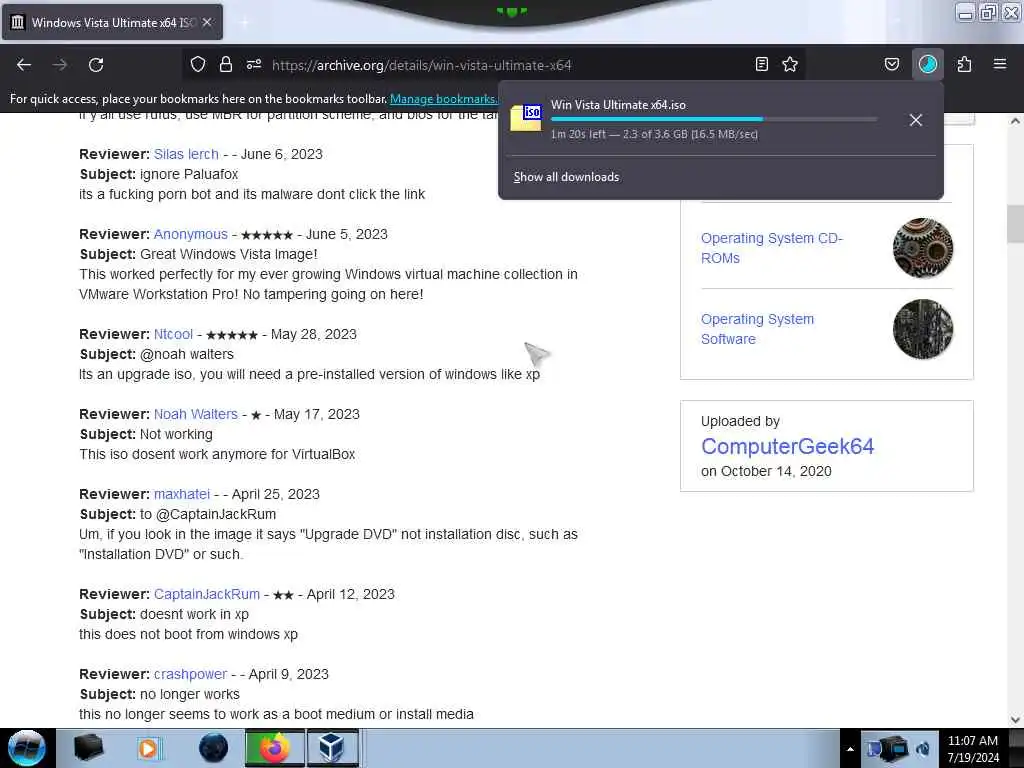The image size is (1024, 768).
Task: Click the "doesnt work in xp" subject text
Action: (195, 615)
